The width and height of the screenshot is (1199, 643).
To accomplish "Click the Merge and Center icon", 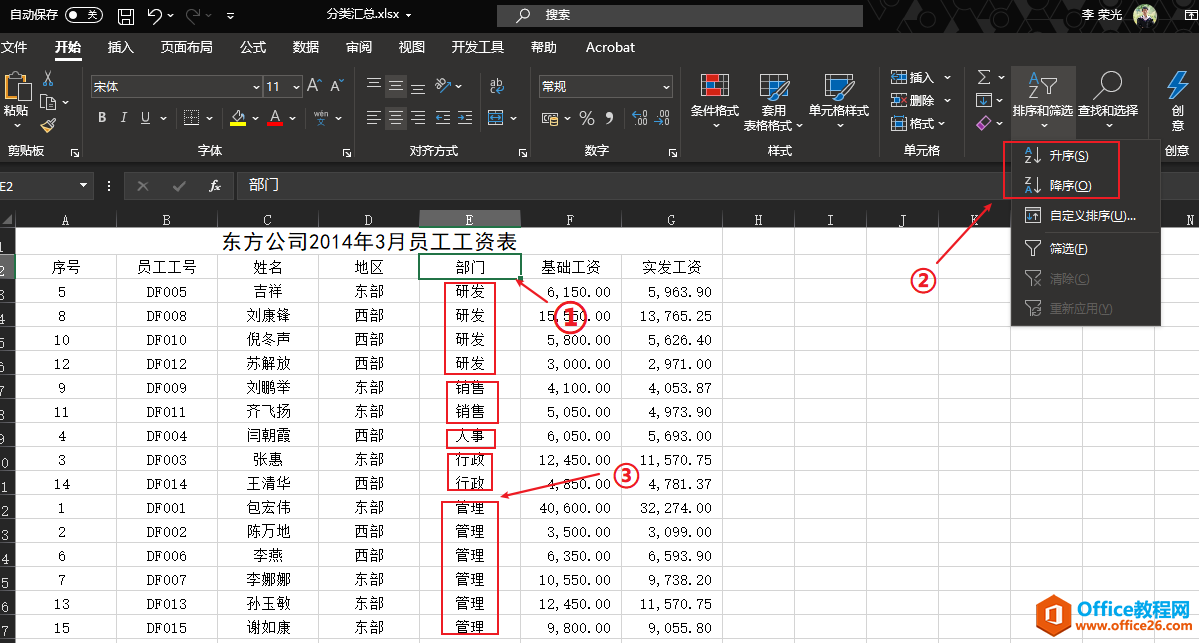I will click(x=496, y=119).
